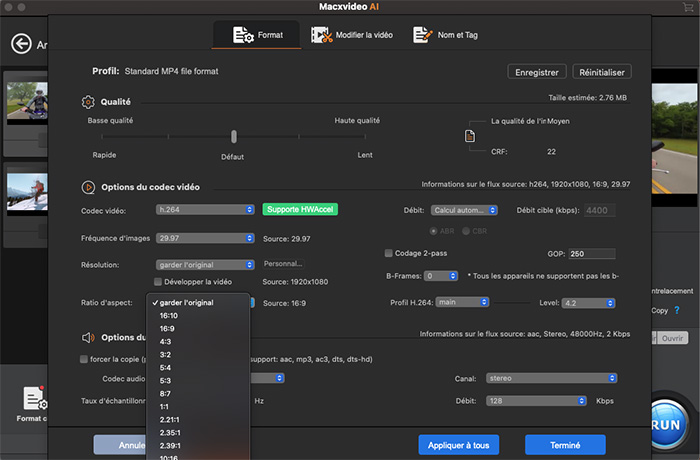Select the CBR radio button
The height and width of the screenshot is (460, 700).
466,231
